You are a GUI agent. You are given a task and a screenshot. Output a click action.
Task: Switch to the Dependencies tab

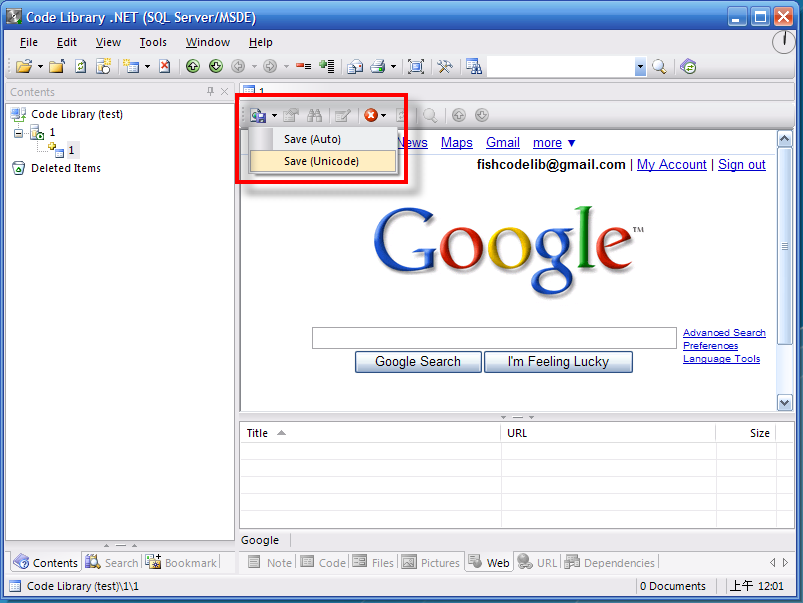(x=609, y=563)
